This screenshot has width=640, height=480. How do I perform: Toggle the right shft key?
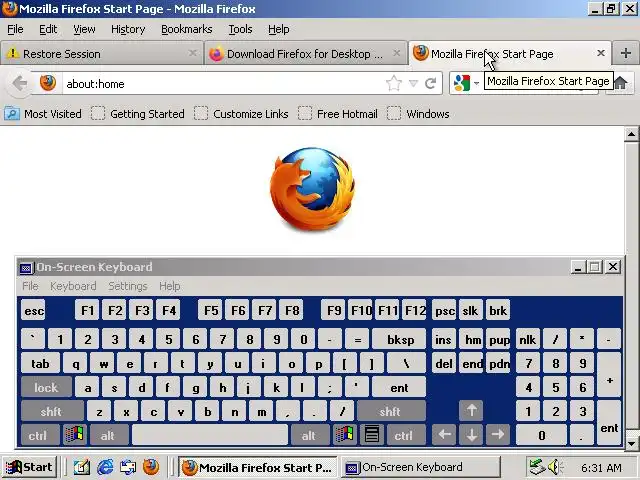(x=391, y=411)
